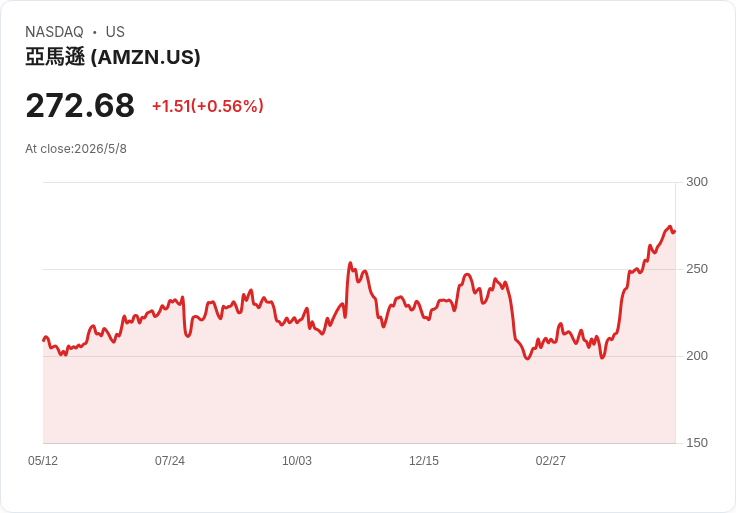Click the US market label
The image size is (736, 513).
tap(115, 32)
